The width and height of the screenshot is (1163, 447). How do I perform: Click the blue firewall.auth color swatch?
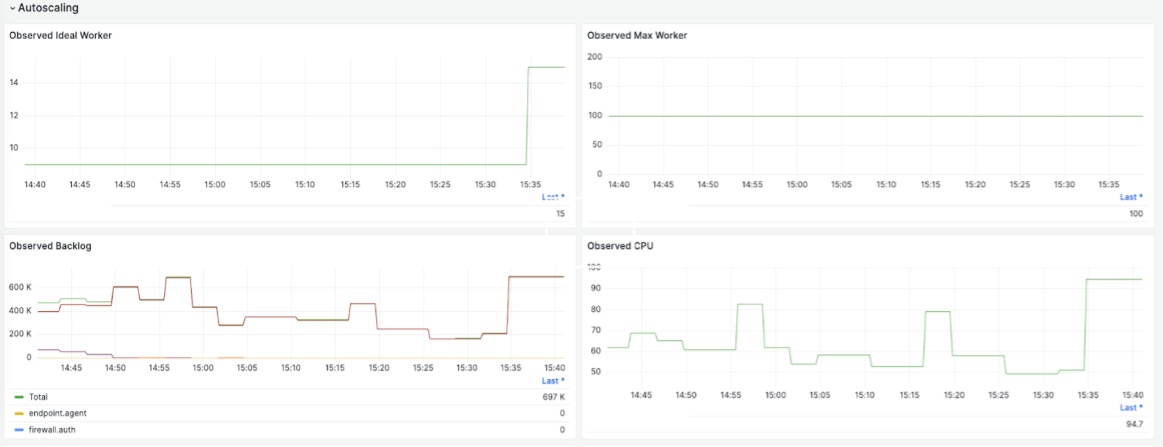[x=19, y=429]
